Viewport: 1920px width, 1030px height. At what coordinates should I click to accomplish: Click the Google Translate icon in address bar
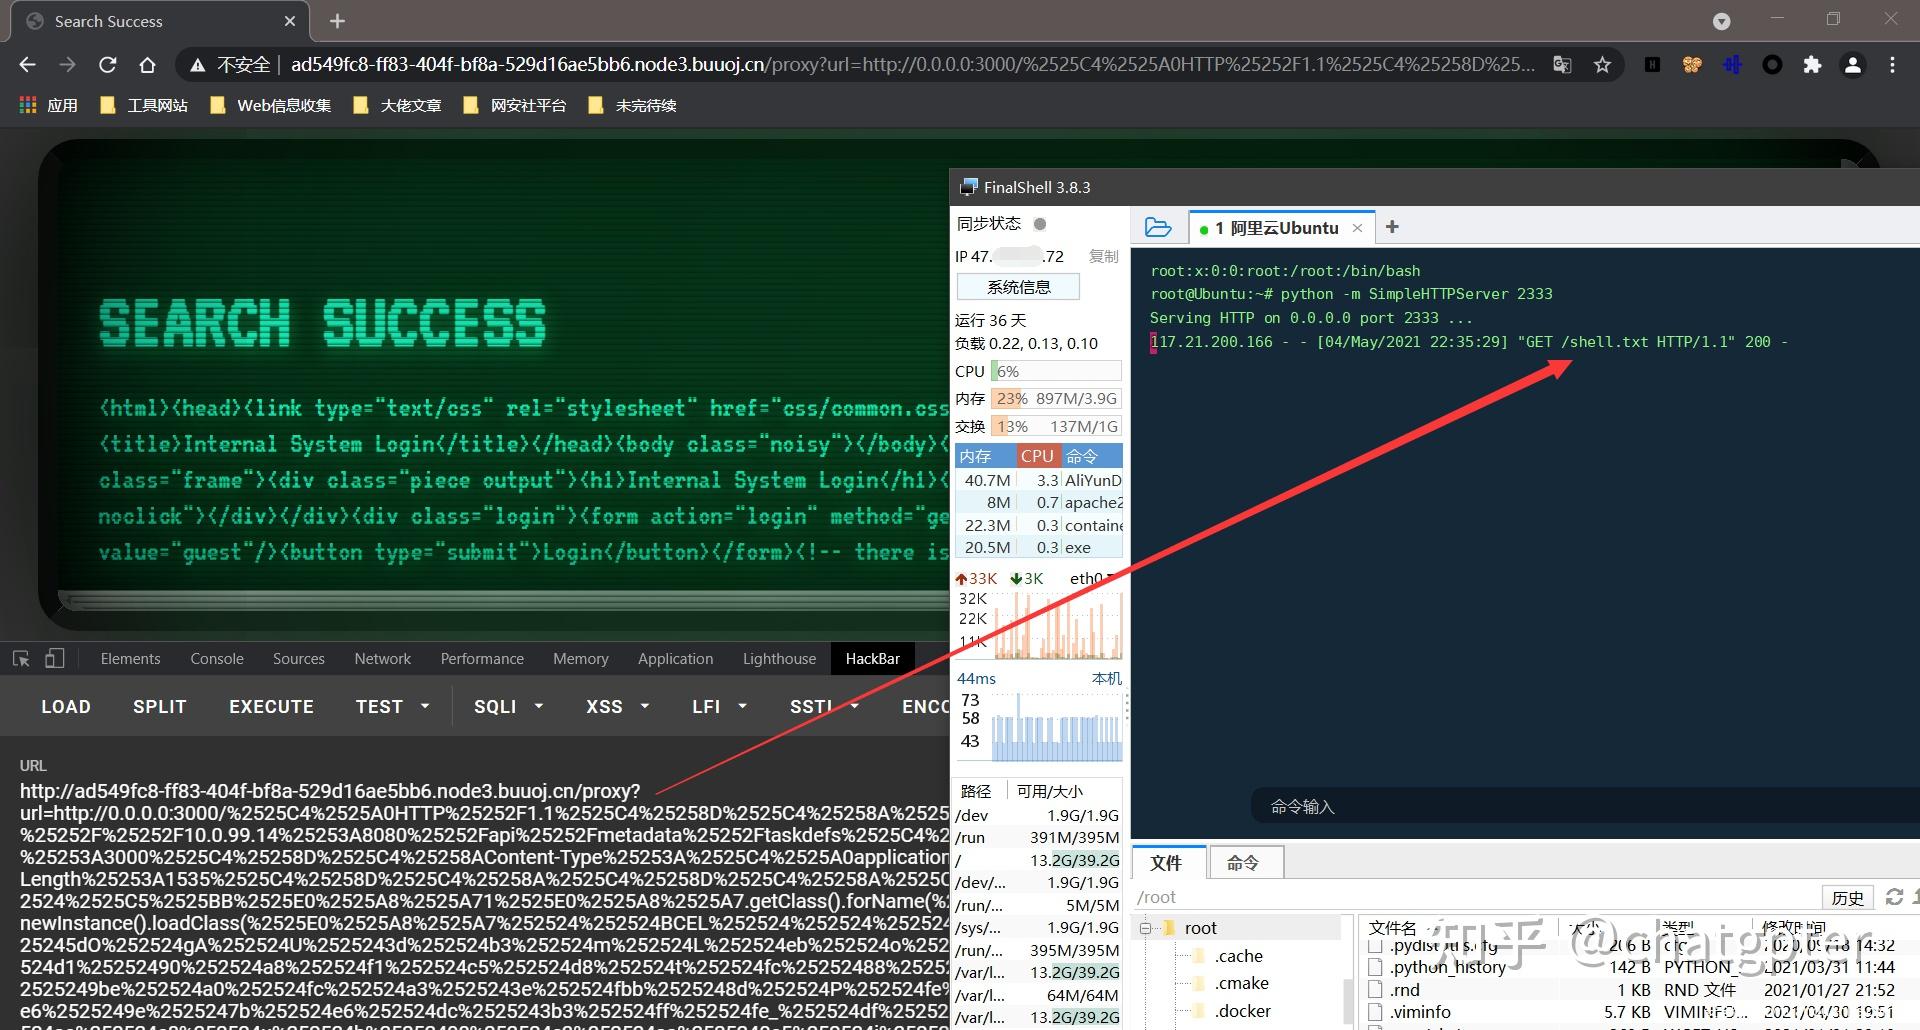pyautogui.click(x=1562, y=64)
